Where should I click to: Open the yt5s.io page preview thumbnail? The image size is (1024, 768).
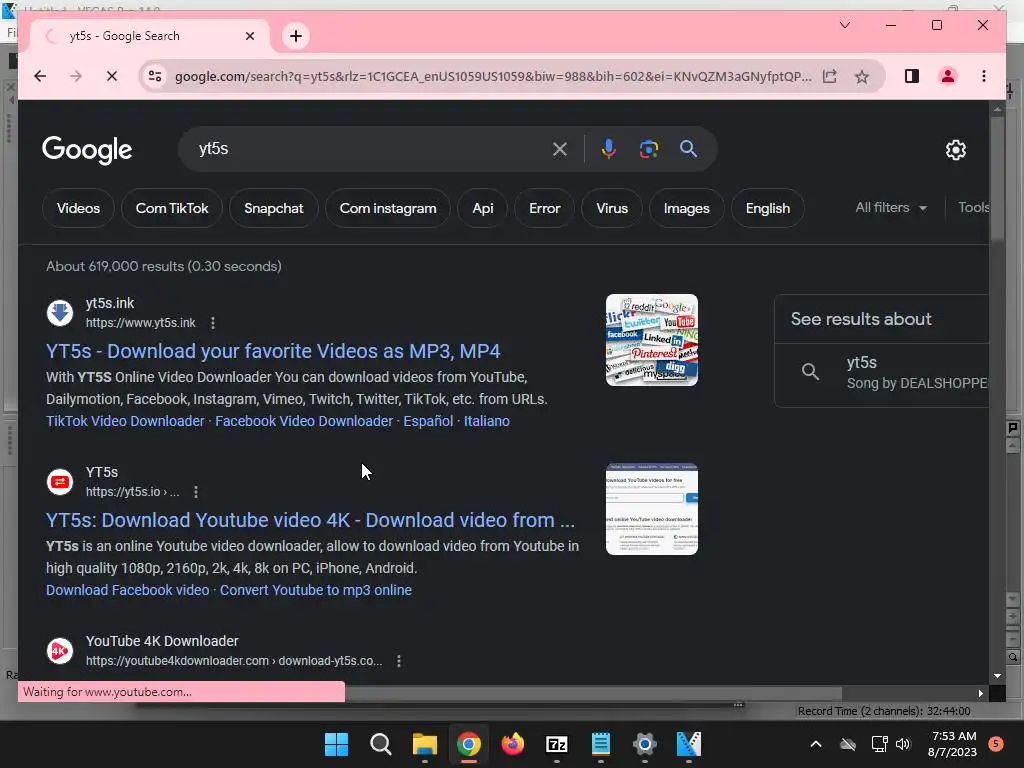pos(652,509)
